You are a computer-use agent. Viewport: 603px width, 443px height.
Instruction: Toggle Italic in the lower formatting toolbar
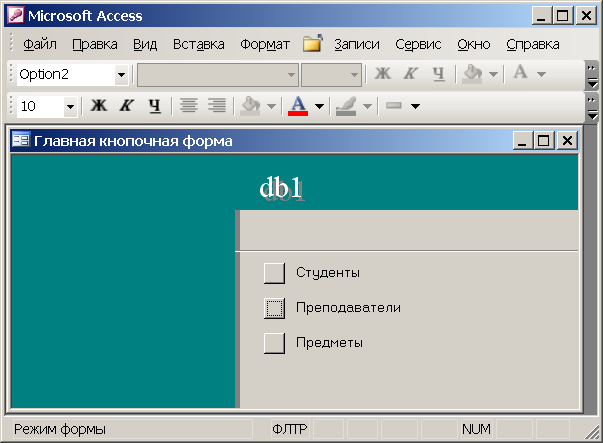tap(127, 105)
